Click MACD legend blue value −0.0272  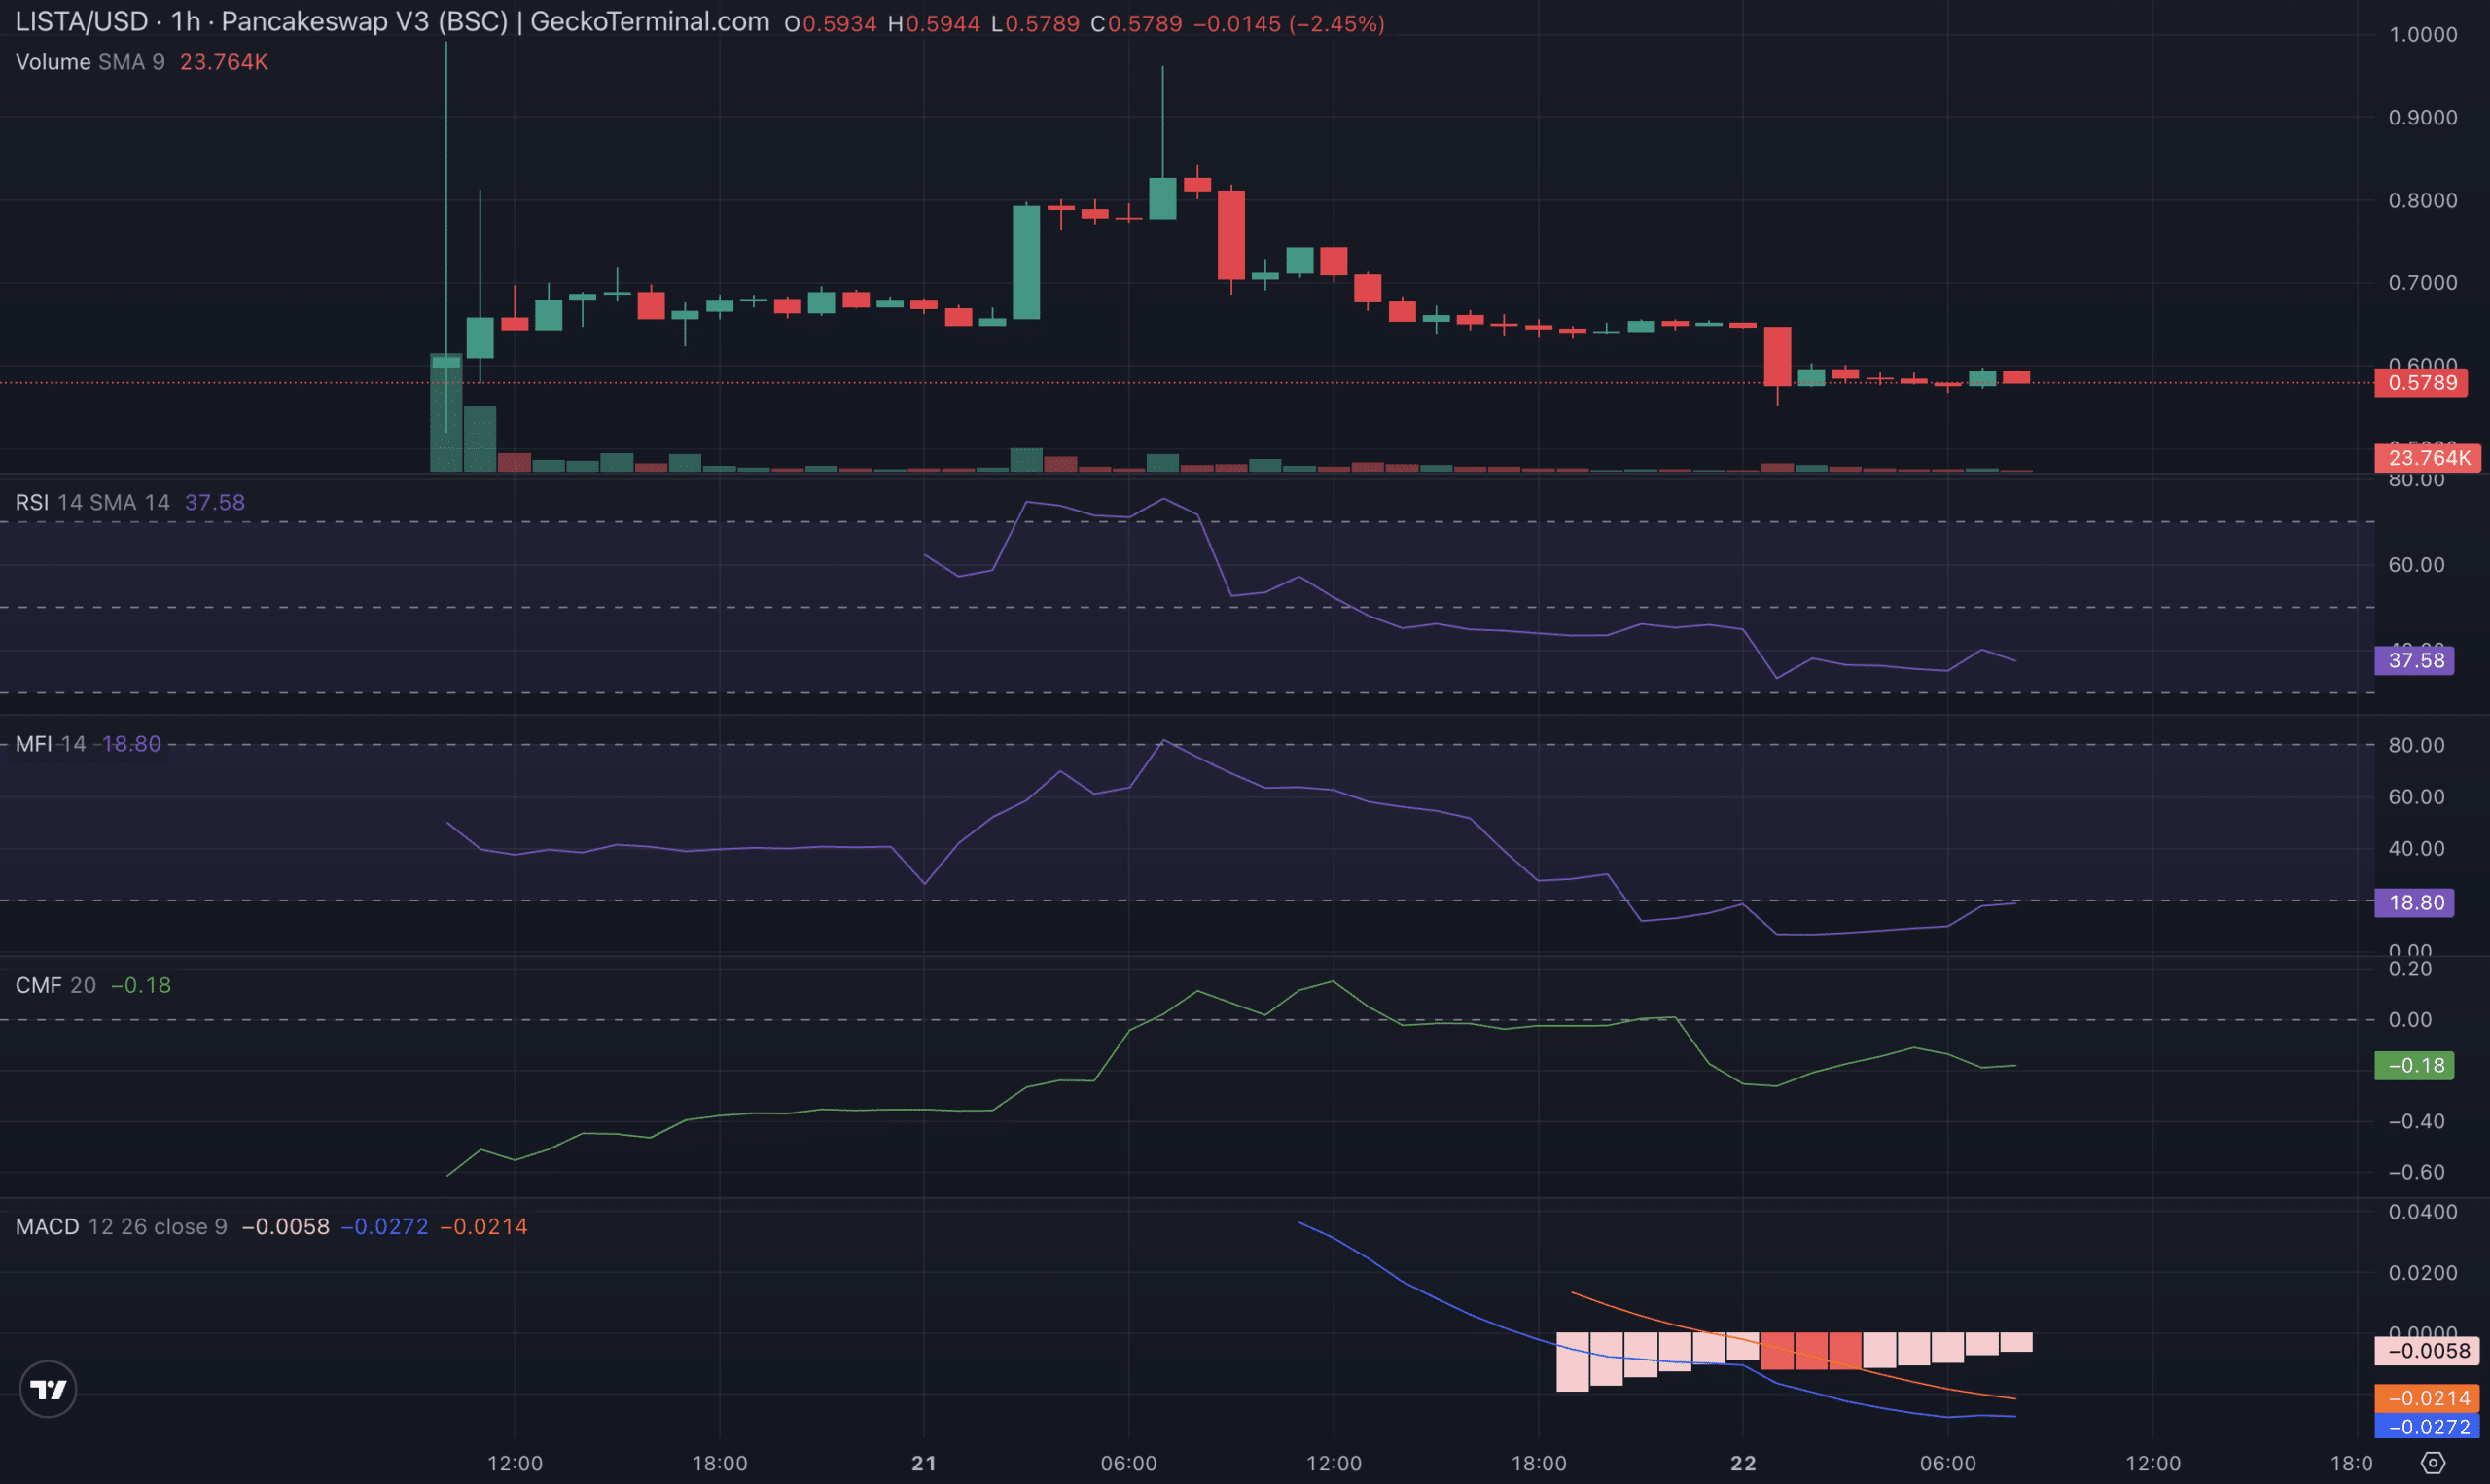[x=385, y=1226]
